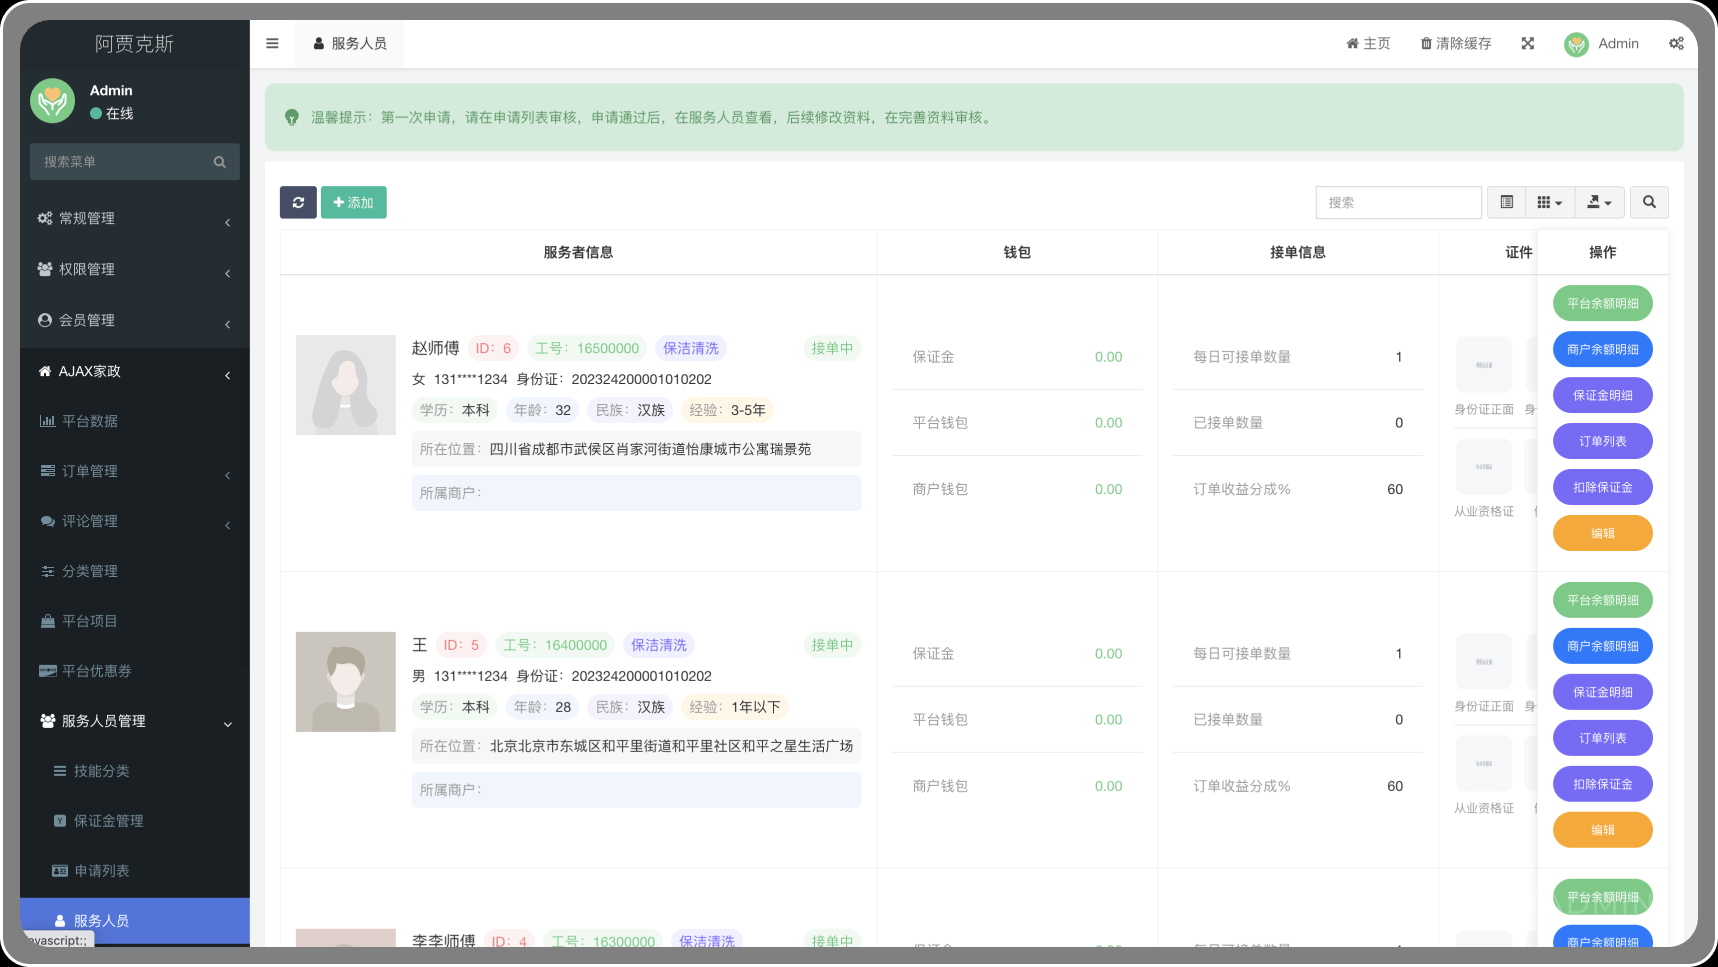This screenshot has width=1718, height=967.
Task: Click the 主页 home link
Action: [x=1368, y=44]
